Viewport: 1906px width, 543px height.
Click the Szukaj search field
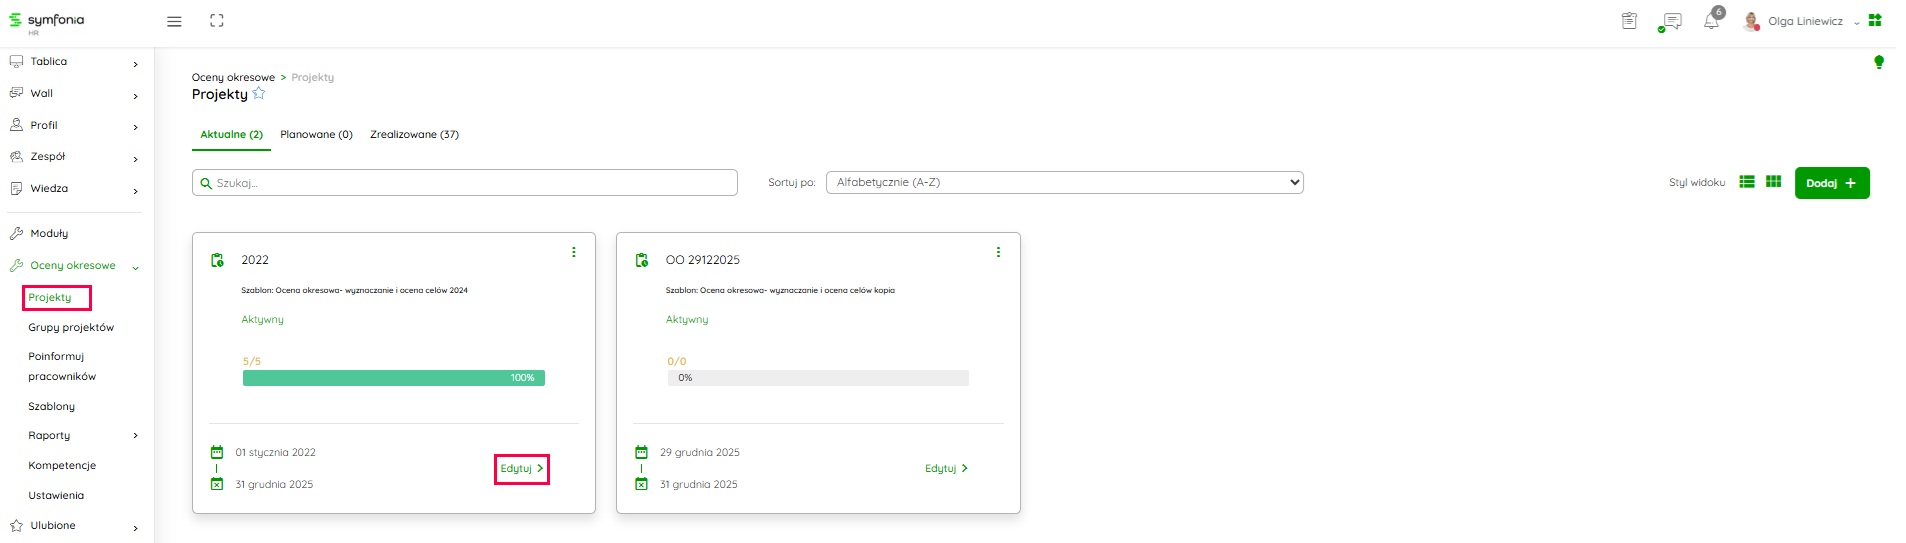pyautogui.click(x=465, y=183)
